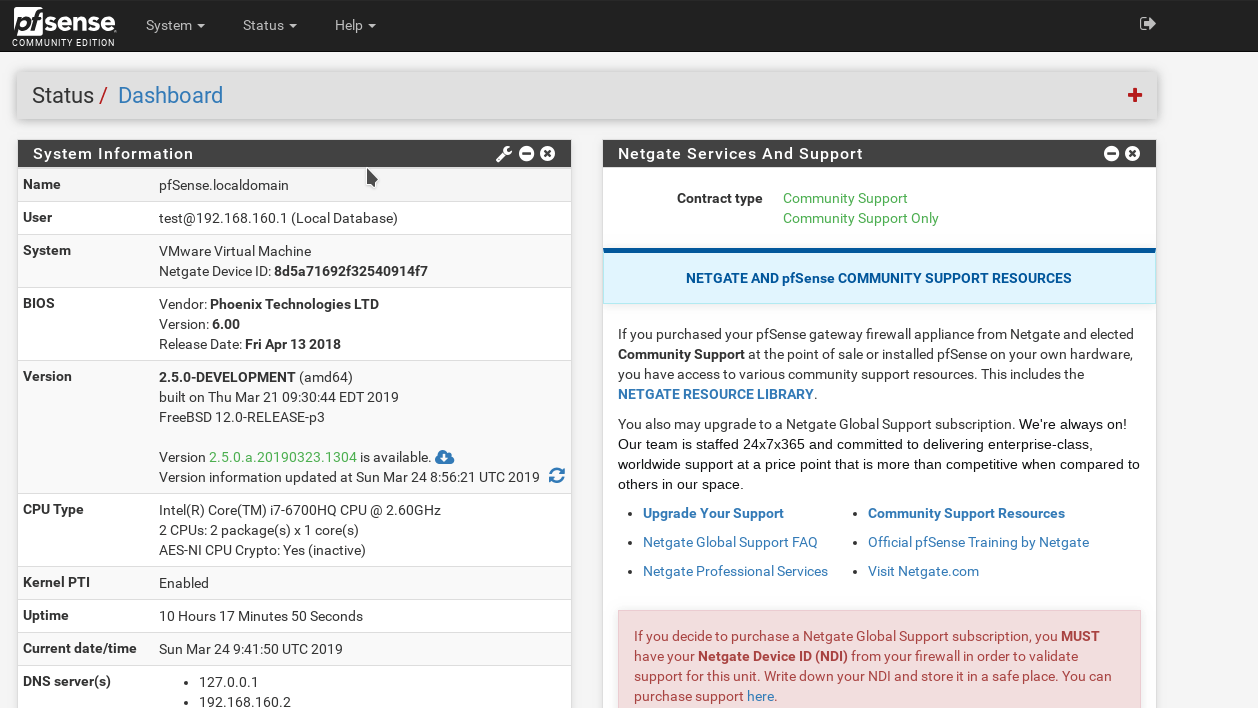Click the AES-NI CPU Crypto line

(x=262, y=550)
